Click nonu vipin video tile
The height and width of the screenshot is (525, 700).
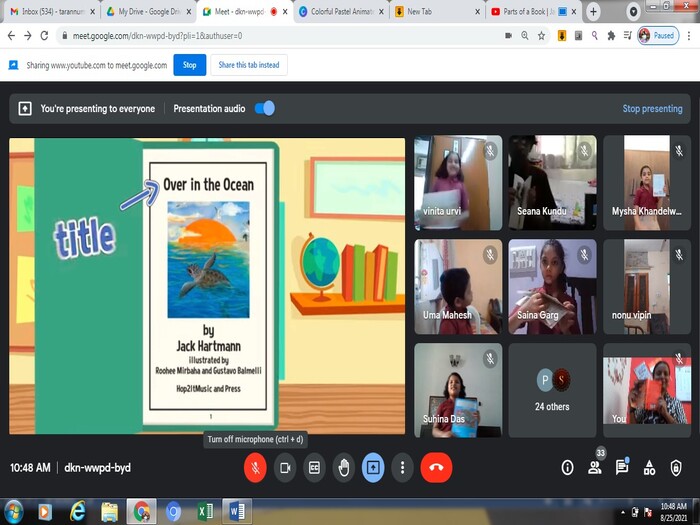coord(647,287)
